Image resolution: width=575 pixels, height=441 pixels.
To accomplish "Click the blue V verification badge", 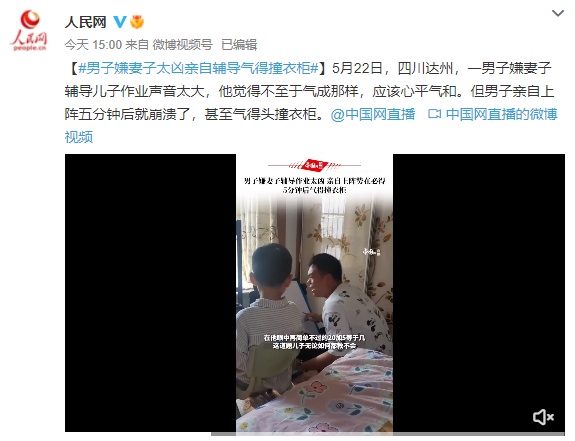I will tap(120, 22).
